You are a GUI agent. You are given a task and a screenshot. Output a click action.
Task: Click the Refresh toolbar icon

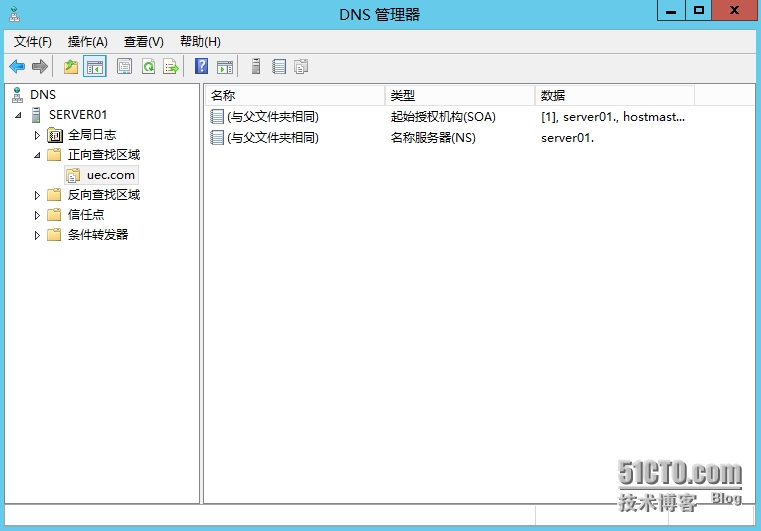tap(149, 66)
